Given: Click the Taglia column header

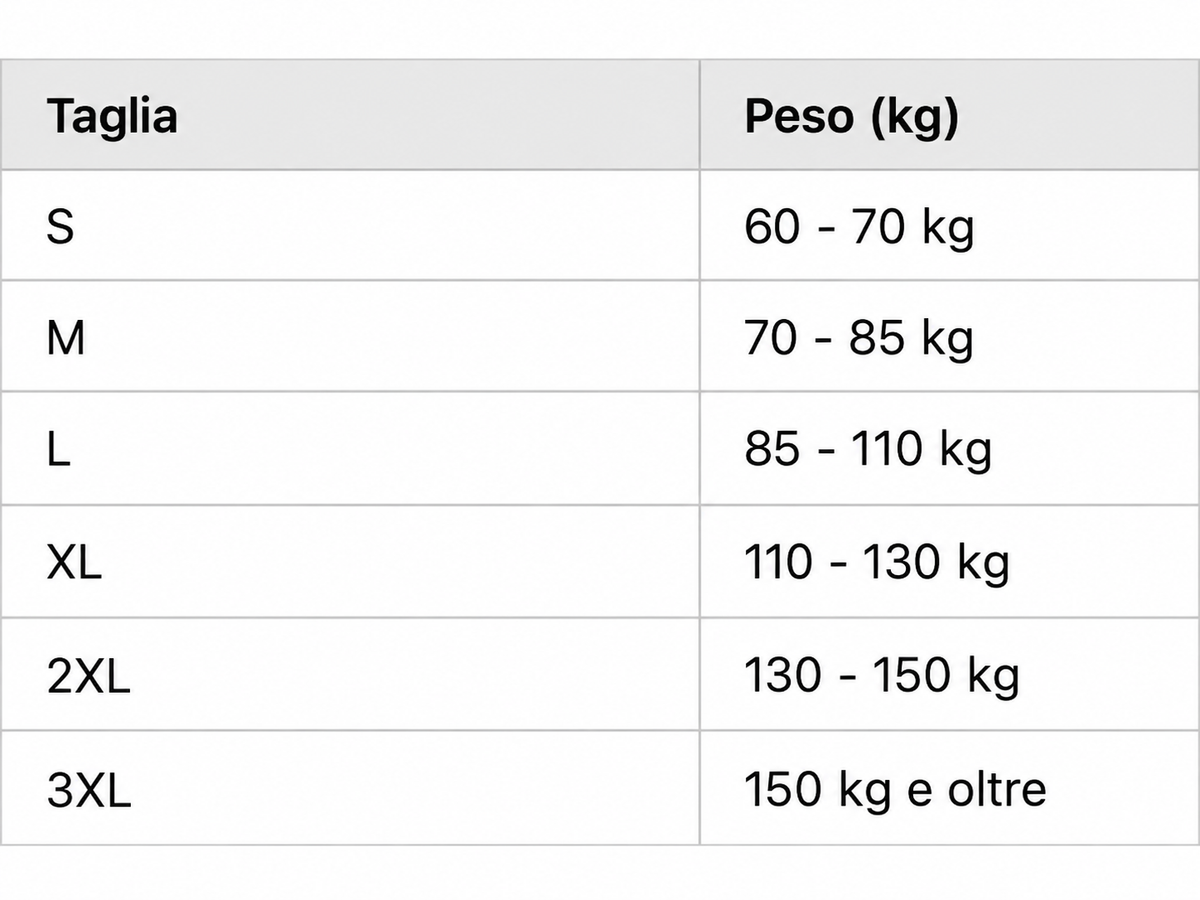Looking at the screenshot, I should point(350,114).
